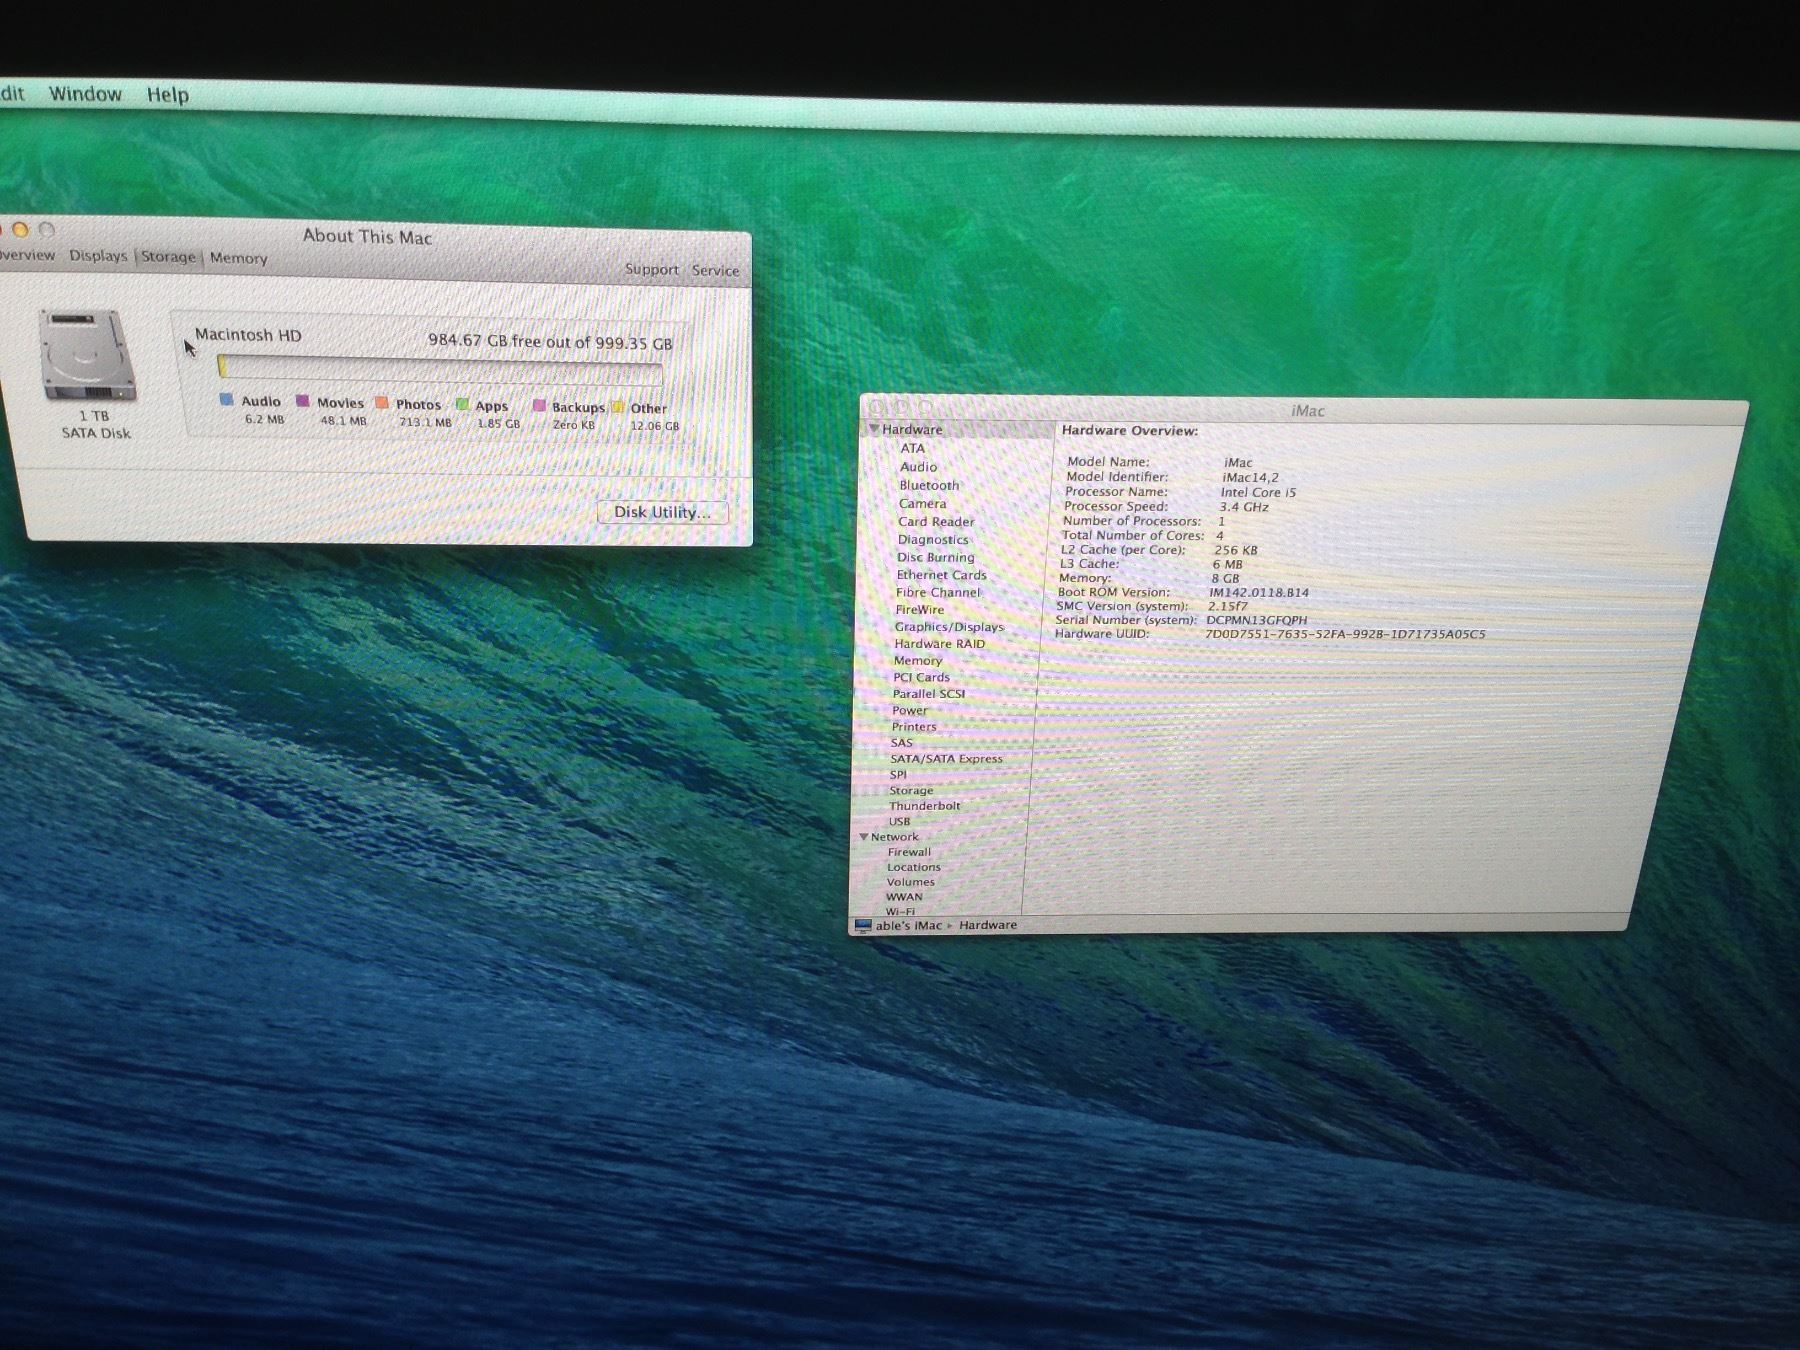Collapse the Network section triangle
Screen dimensions: 1800x1350
pyautogui.click(x=862, y=837)
